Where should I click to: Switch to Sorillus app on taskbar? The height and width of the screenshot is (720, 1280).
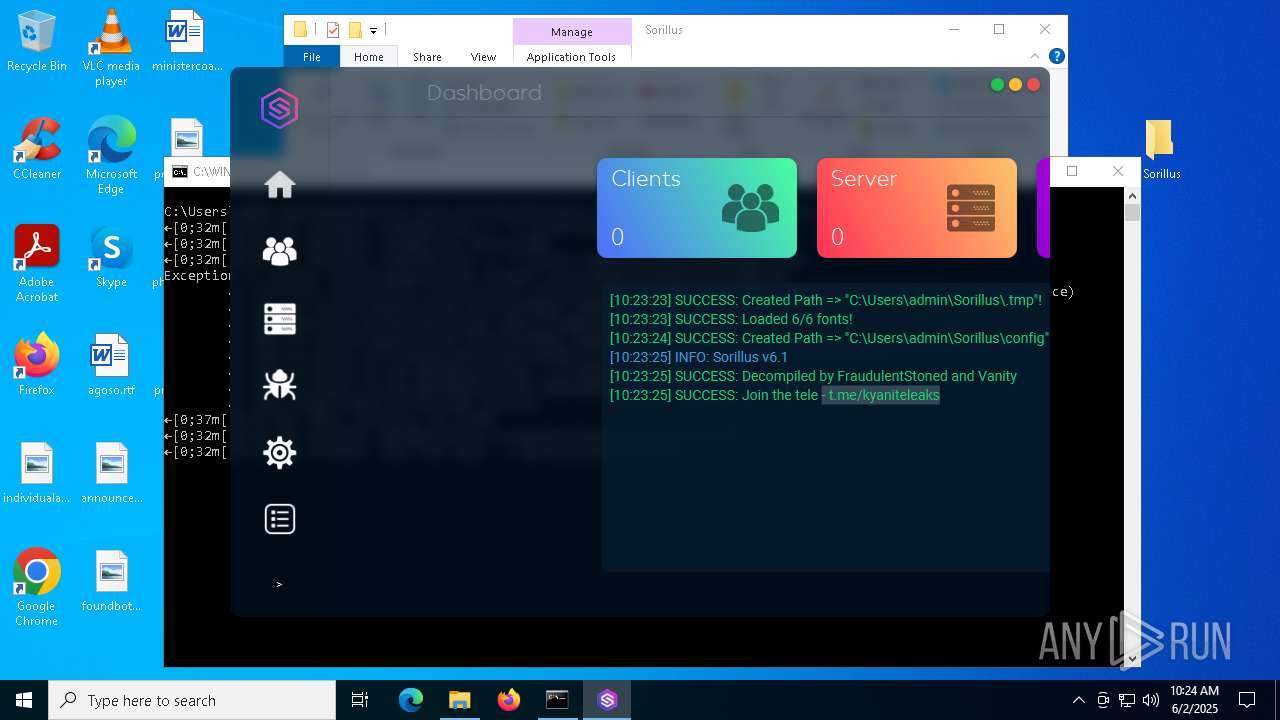coord(607,700)
